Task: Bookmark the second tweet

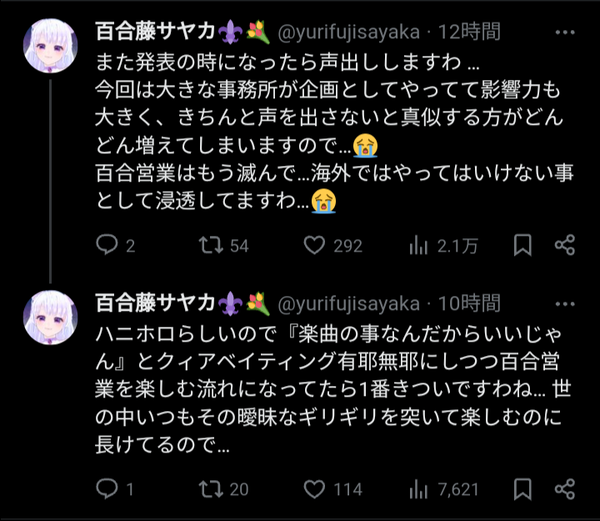Action: click(x=522, y=489)
